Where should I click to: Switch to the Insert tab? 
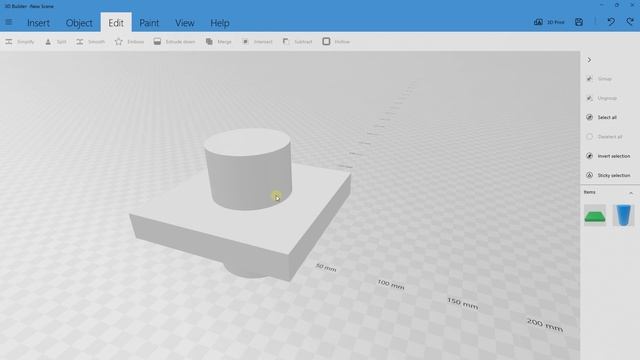[38, 23]
